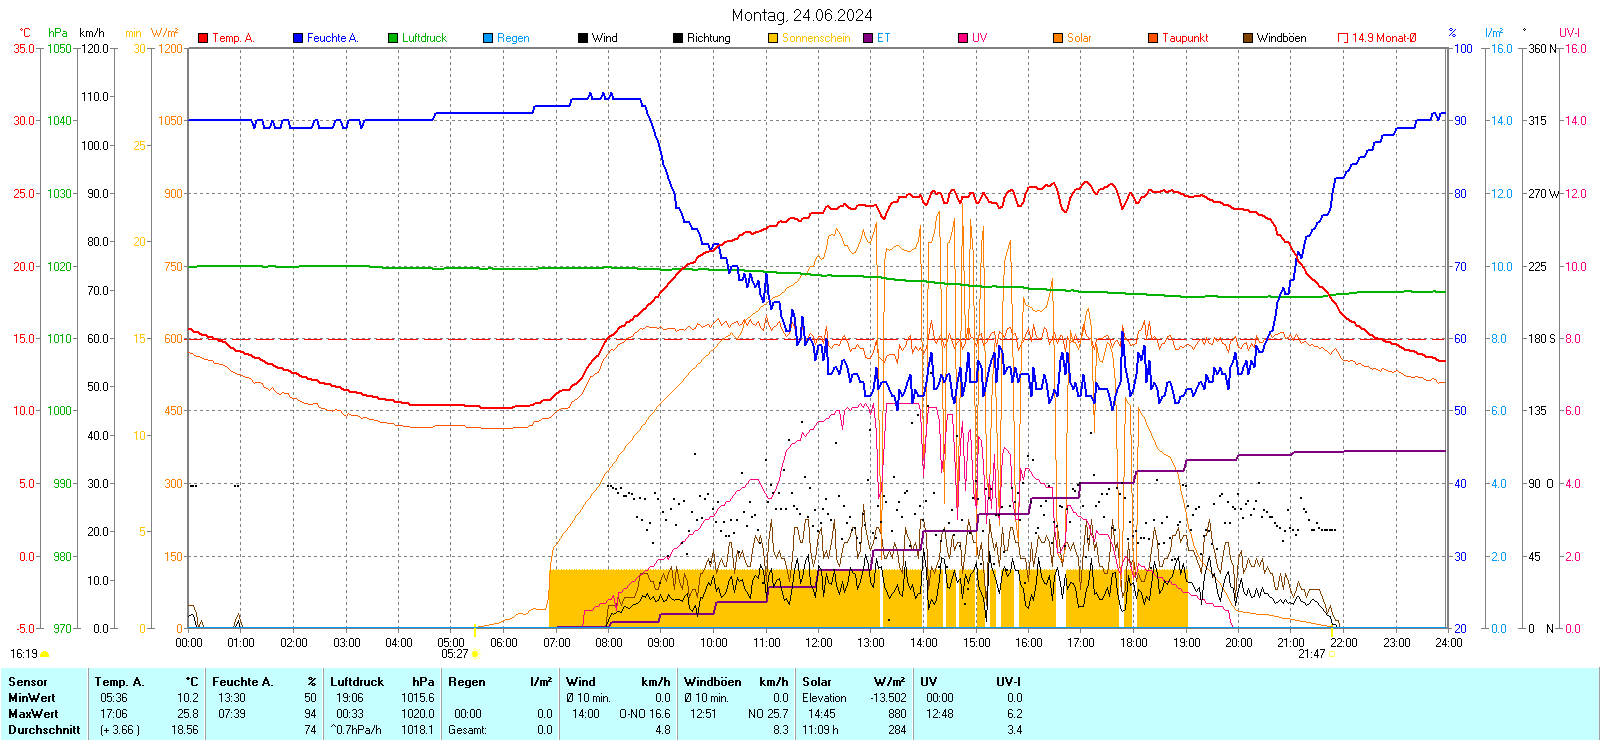Click the sunset icon near 21:47

[1332, 654]
